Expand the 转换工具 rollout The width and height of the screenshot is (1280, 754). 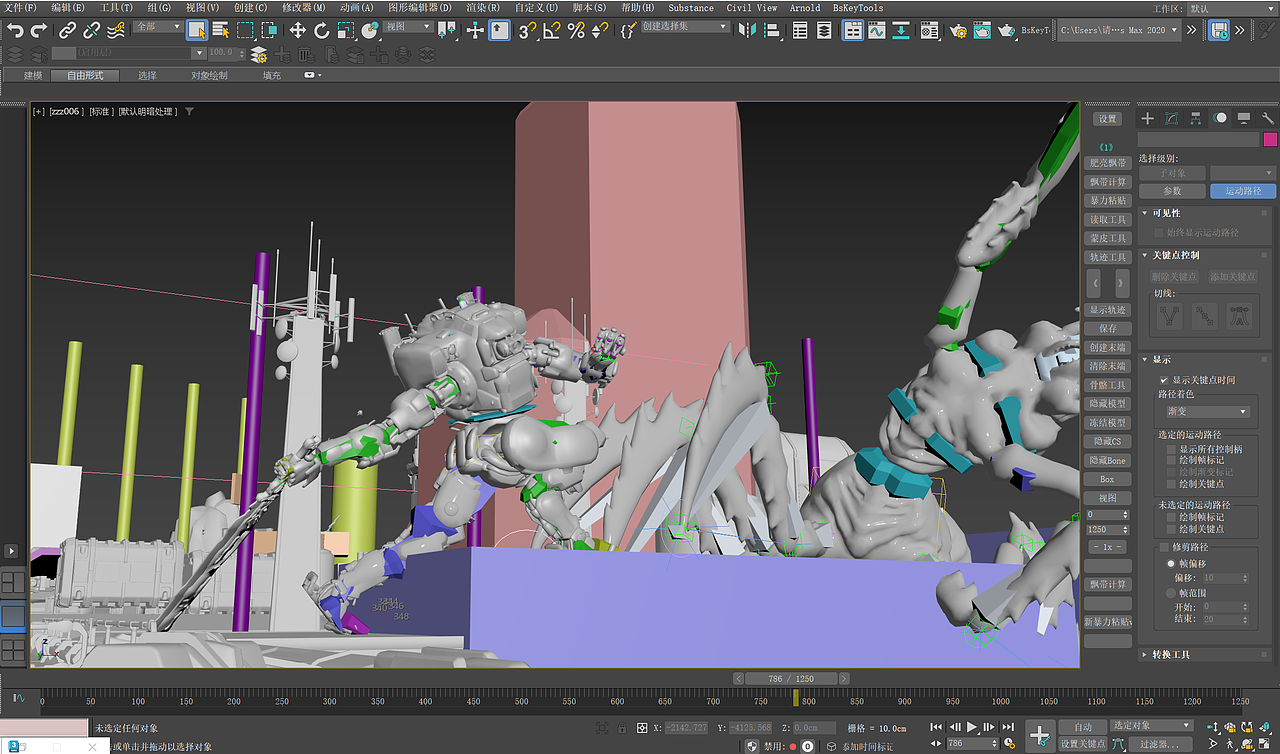coord(1170,655)
